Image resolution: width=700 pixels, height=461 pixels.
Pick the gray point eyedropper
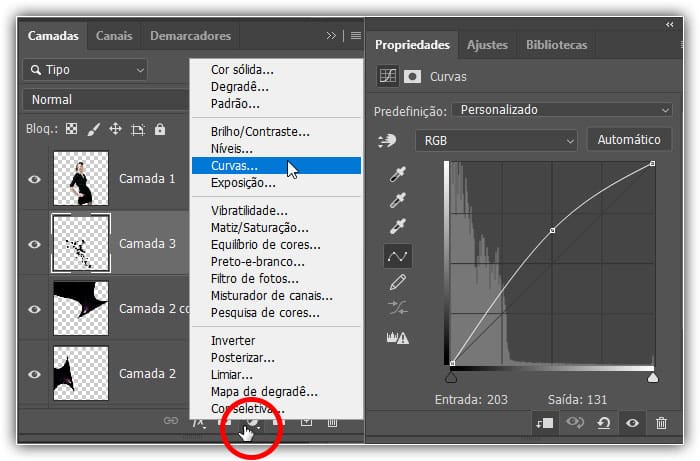click(x=397, y=200)
